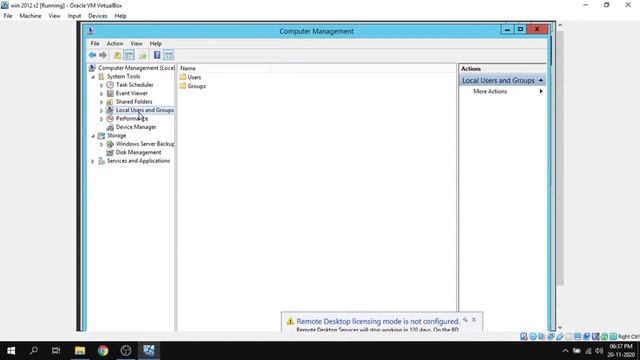Expand the Performance node arrow
This screenshot has height=360, width=640.
pos(101,119)
